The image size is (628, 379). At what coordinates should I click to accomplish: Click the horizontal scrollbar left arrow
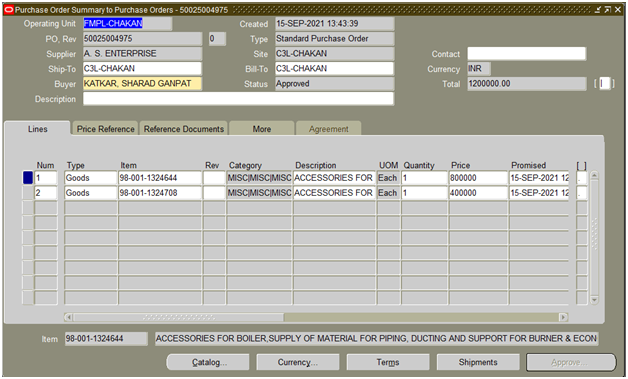(68, 317)
